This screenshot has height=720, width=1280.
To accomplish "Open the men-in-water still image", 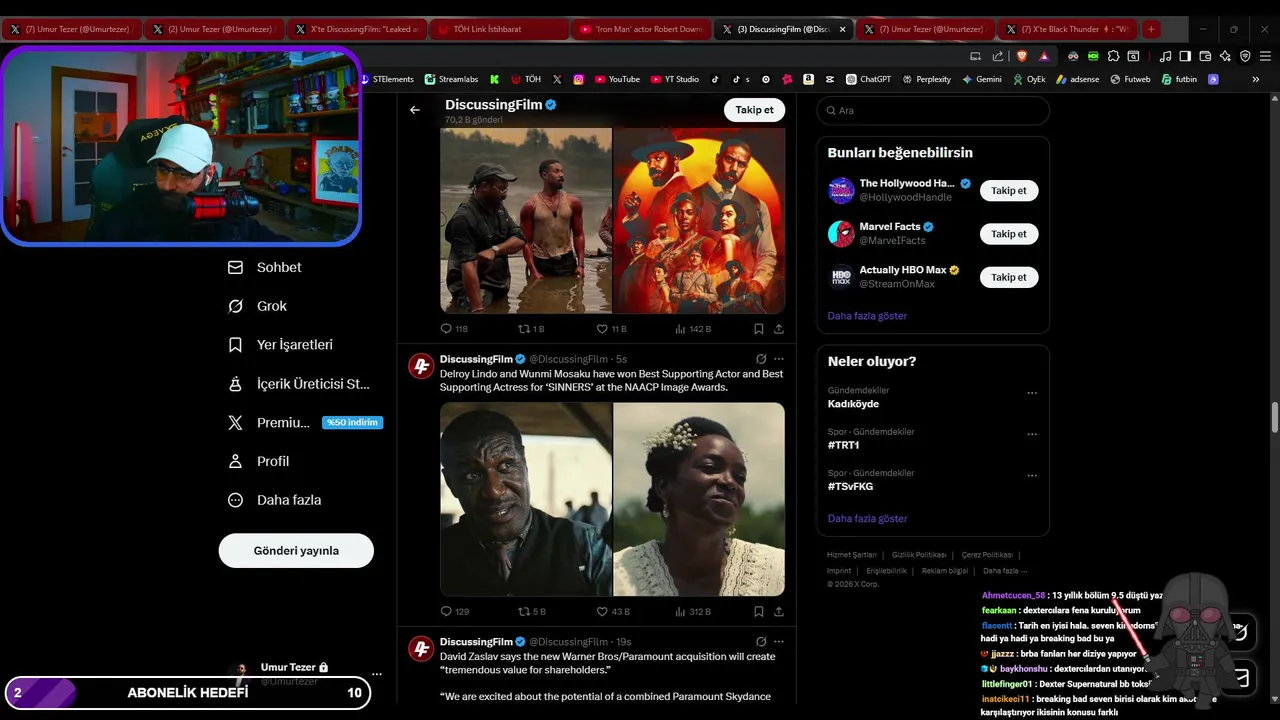I will (526, 220).
